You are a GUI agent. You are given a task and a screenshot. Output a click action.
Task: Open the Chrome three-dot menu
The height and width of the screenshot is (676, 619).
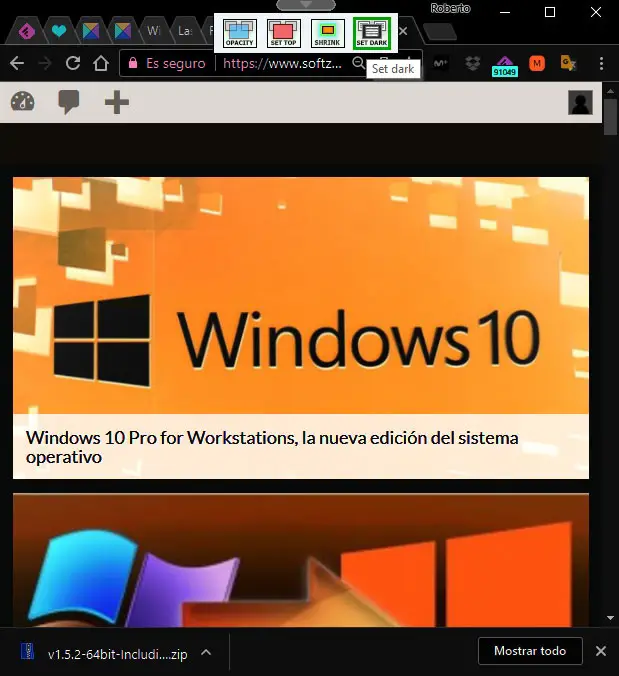pos(601,63)
